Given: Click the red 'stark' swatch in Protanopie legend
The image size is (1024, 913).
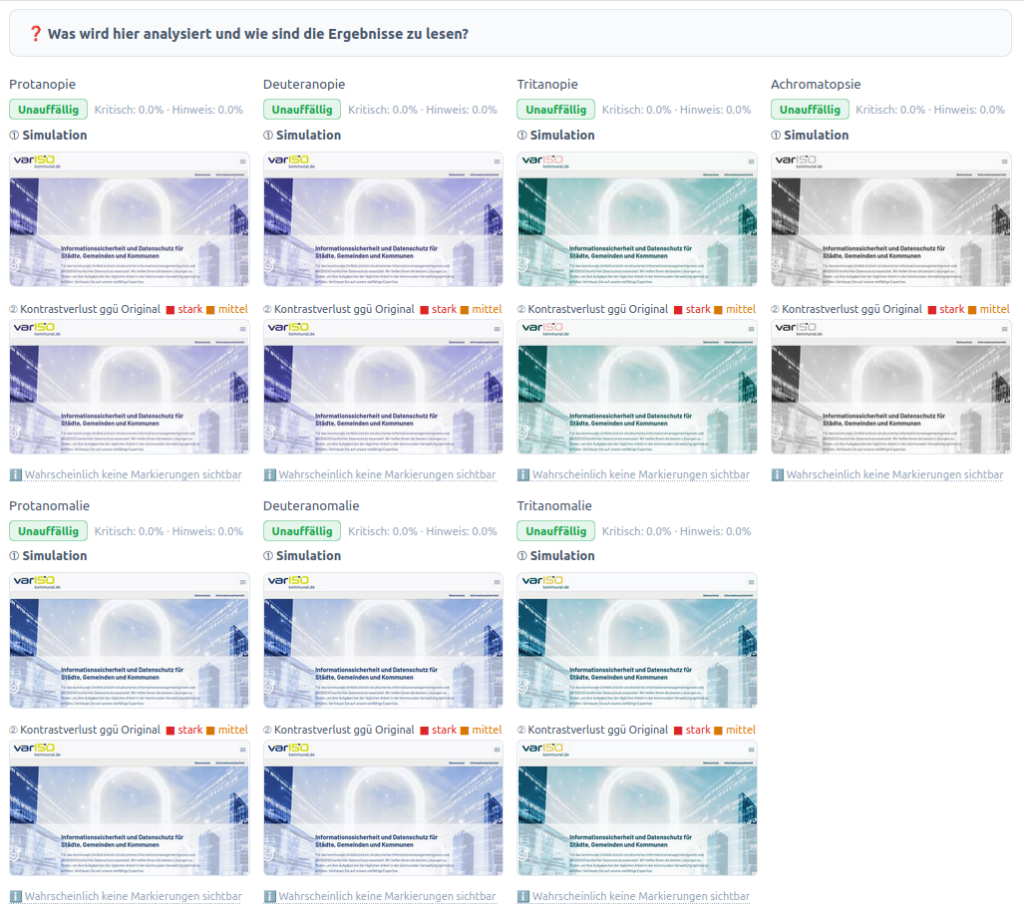Looking at the screenshot, I should tap(170, 310).
